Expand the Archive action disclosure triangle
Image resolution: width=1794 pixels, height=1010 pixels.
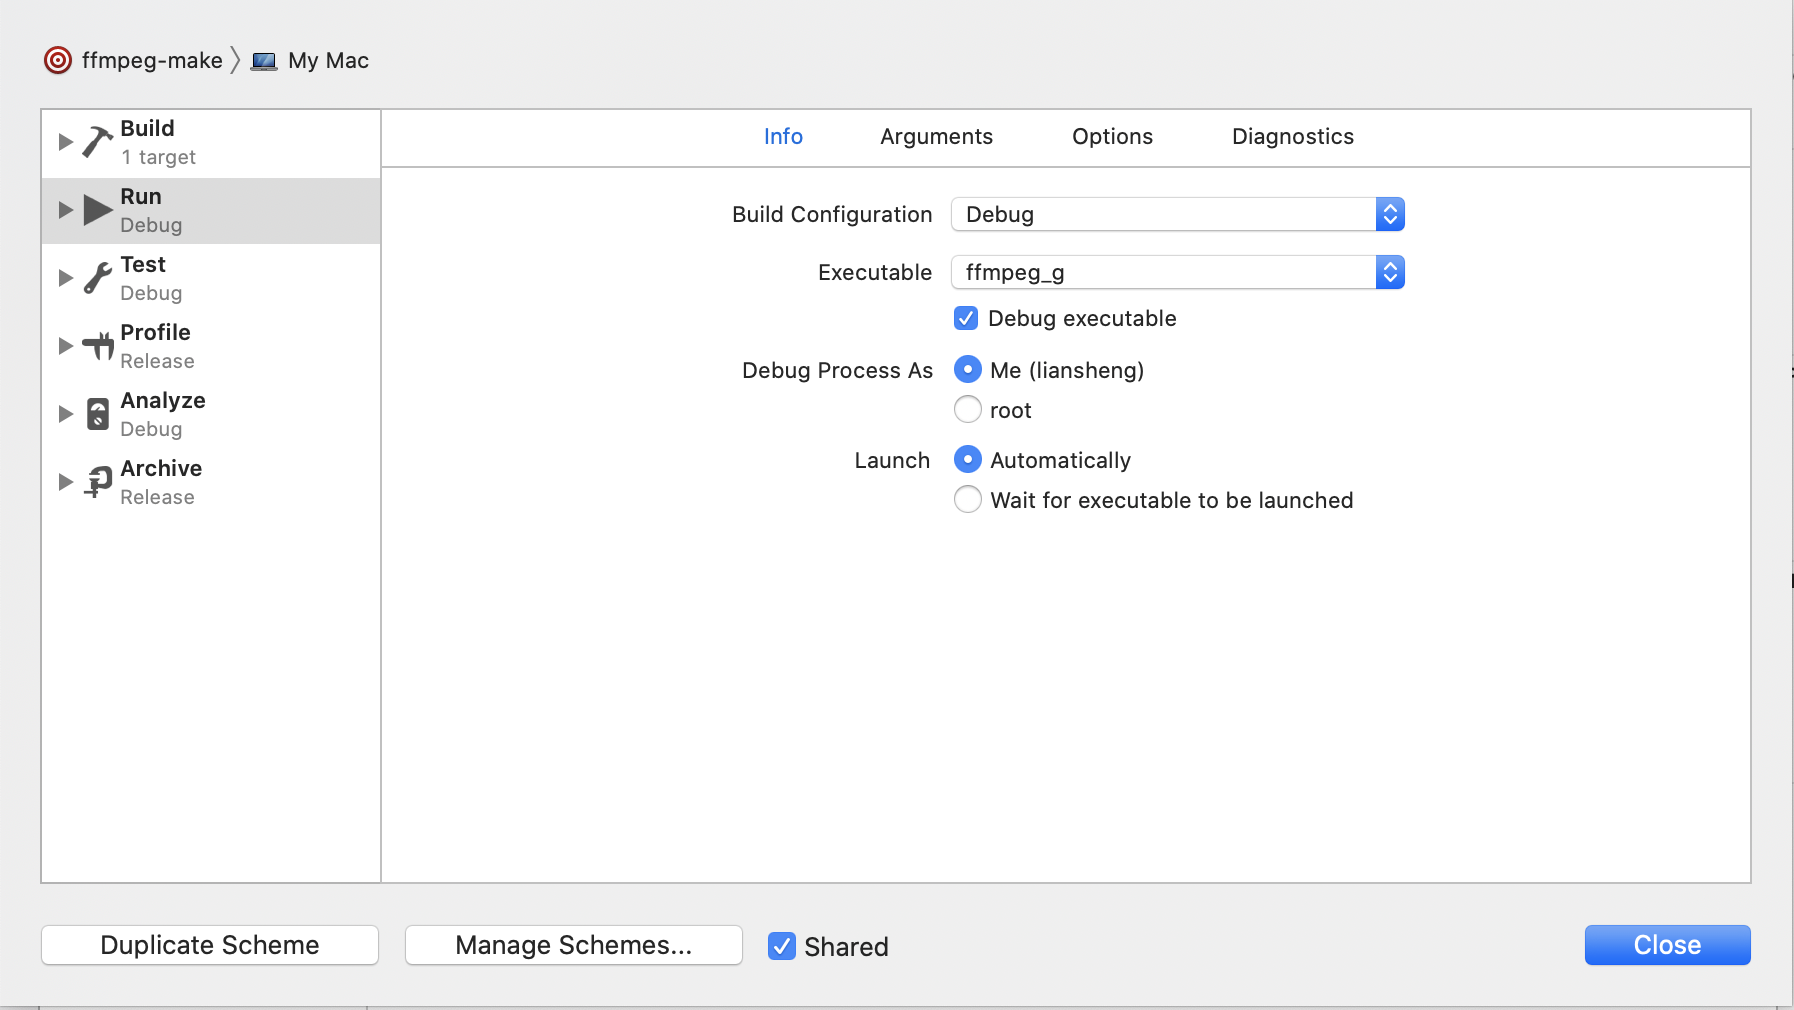[66, 482]
